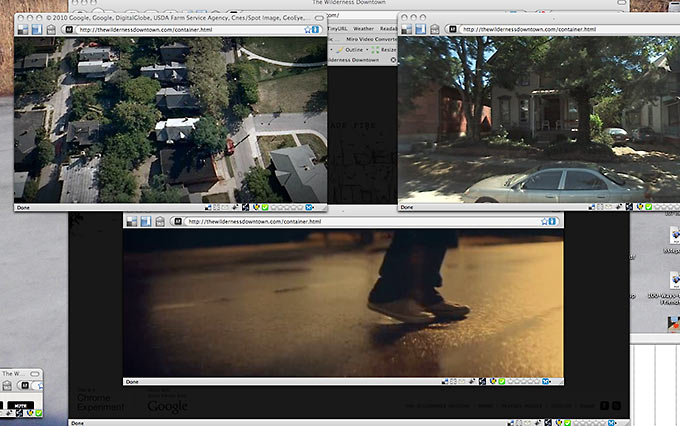Bookmark the page with the star in the satellite-view window
This screenshot has height=426, width=680.
pyautogui.click(x=307, y=29)
